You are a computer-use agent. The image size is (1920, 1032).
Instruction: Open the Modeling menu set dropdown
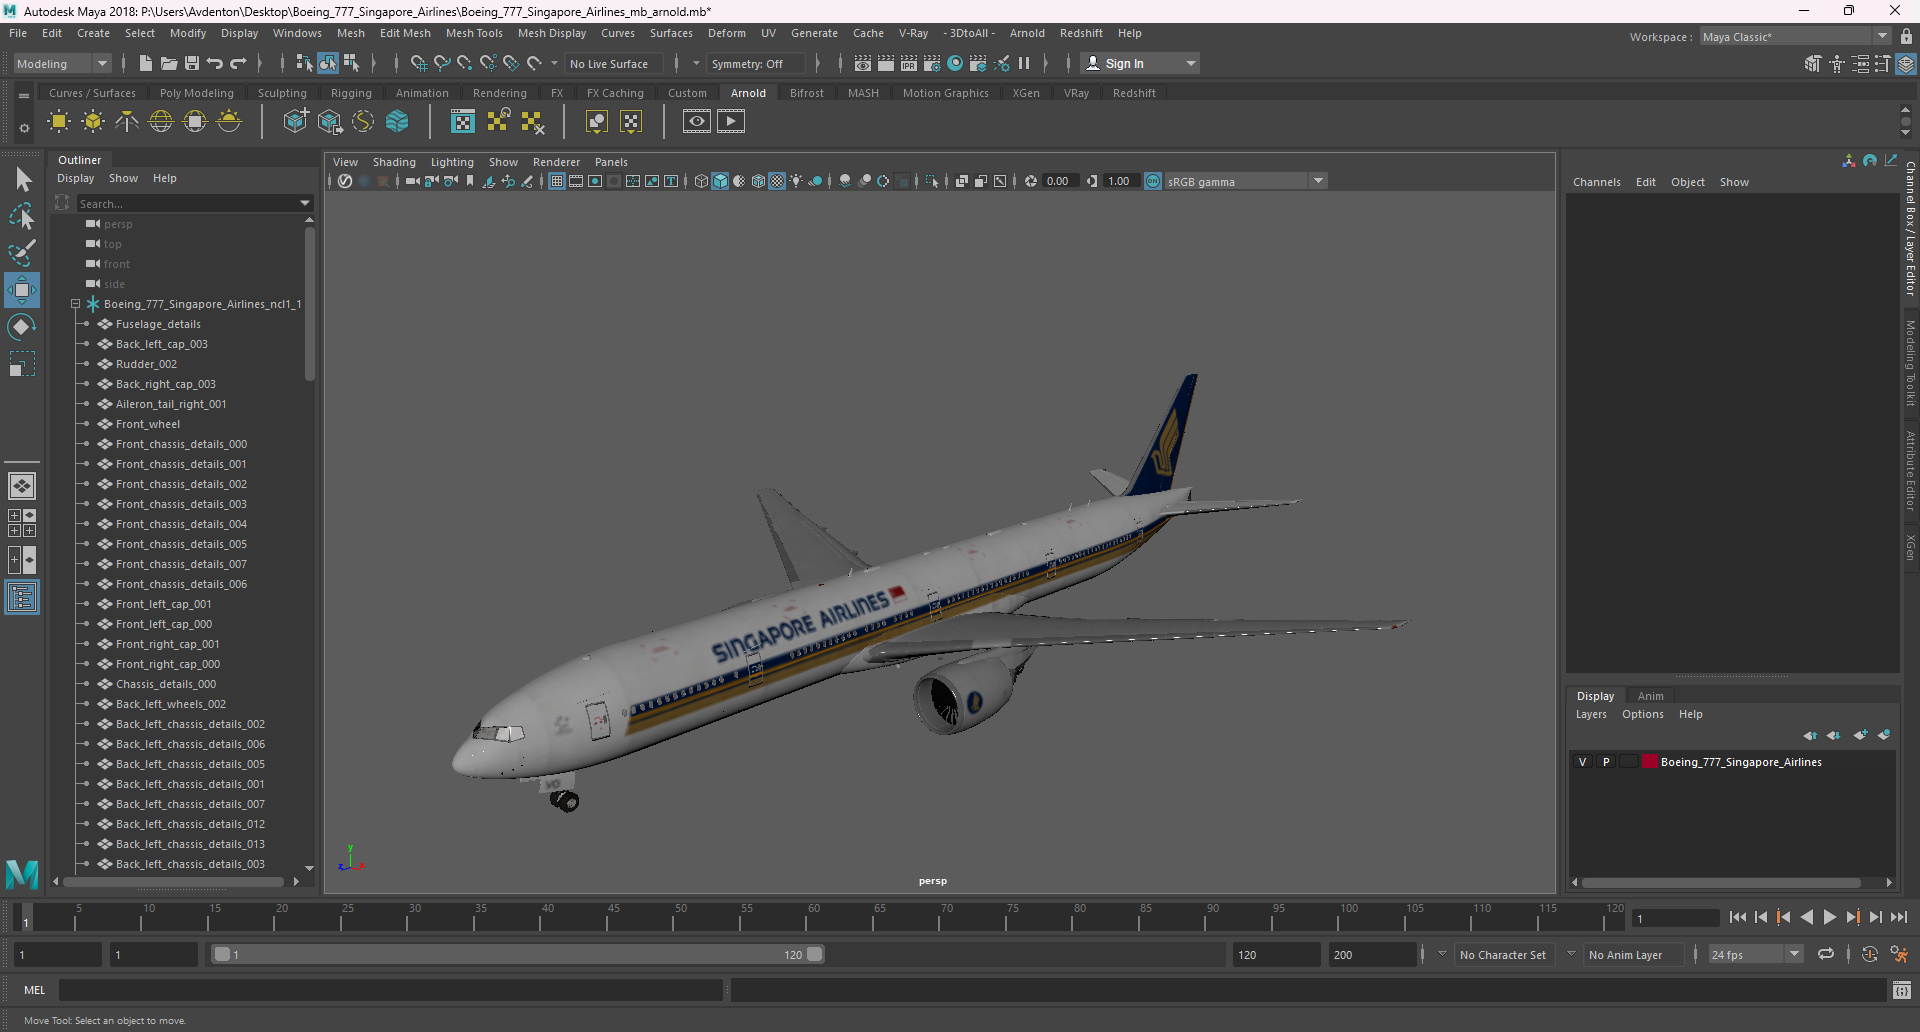point(63,63)
